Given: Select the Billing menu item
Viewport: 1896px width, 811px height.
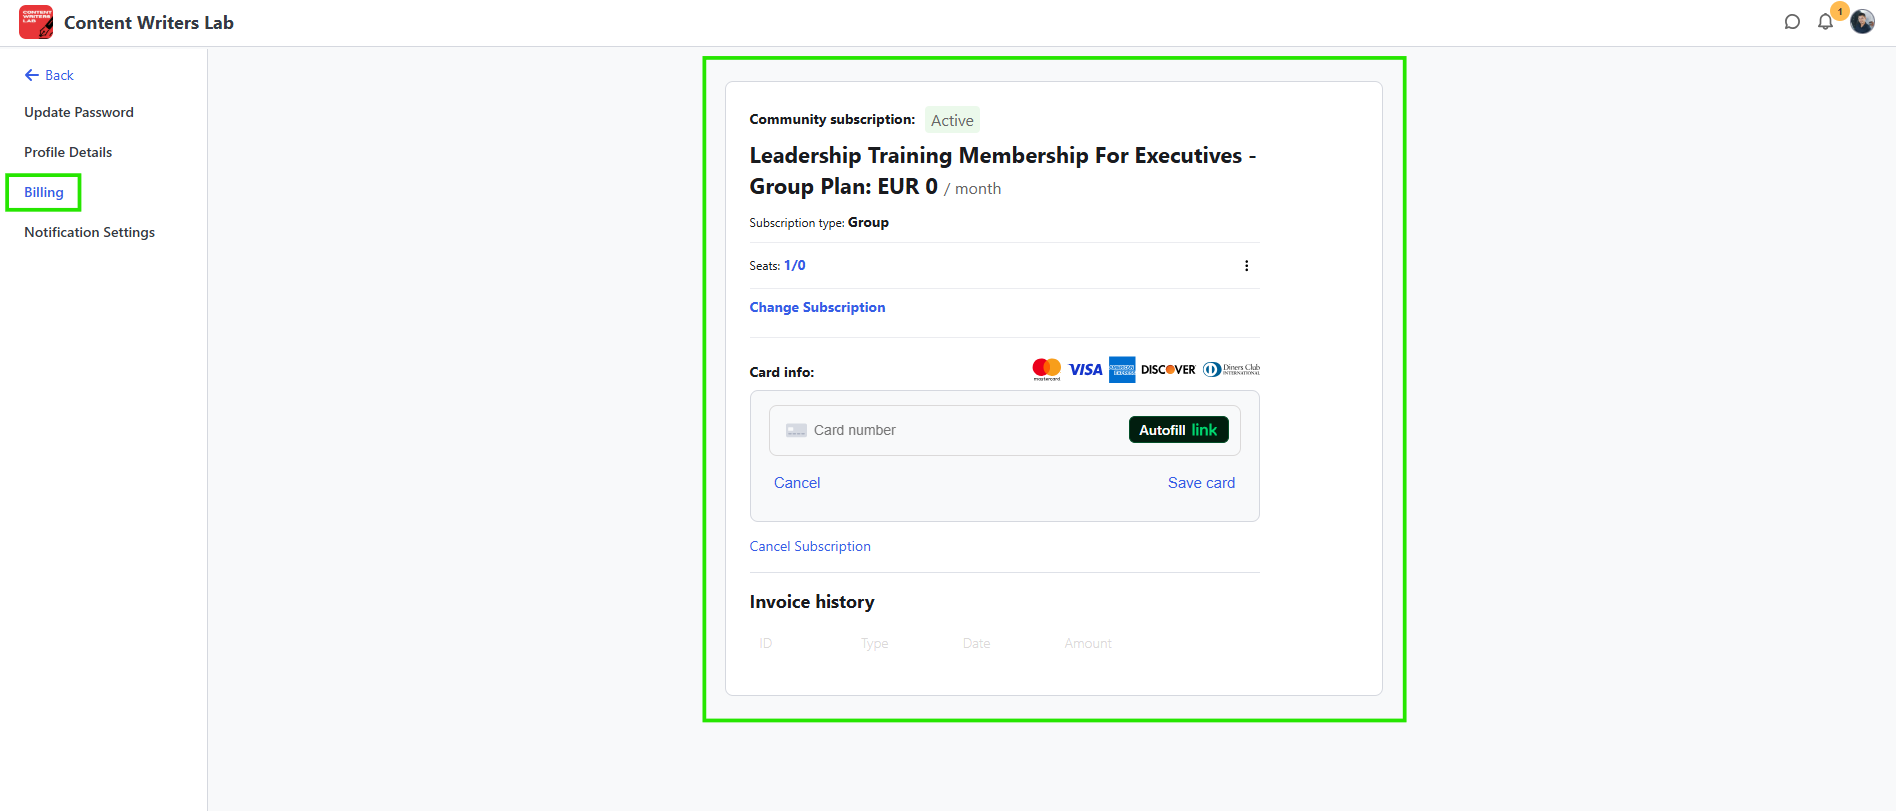Looking at the screenshot, I should coord(44,192).
